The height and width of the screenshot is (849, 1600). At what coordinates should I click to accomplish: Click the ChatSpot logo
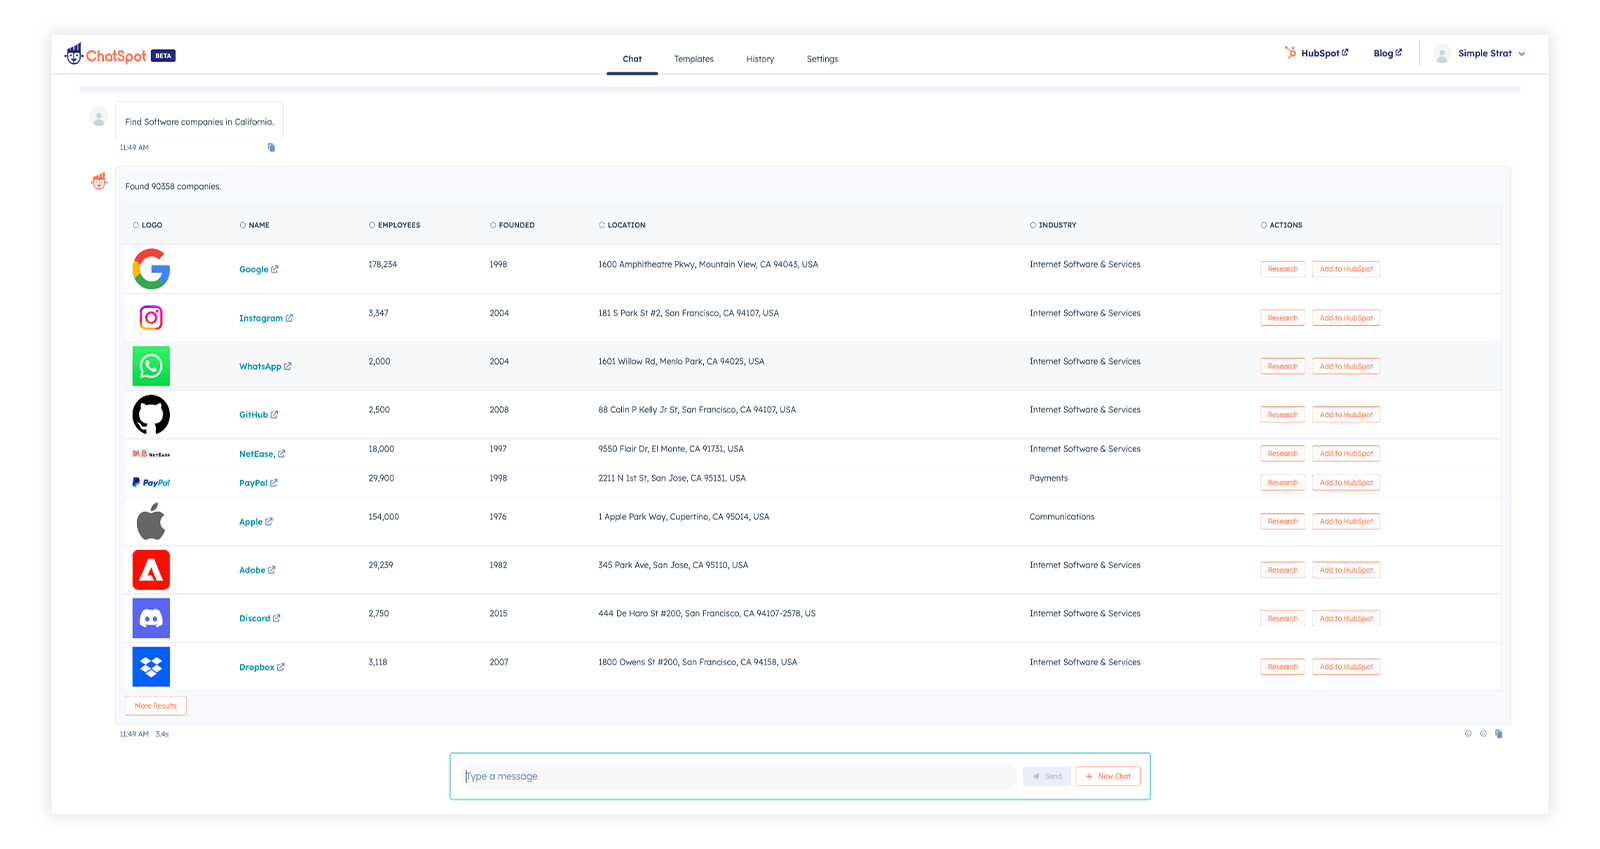[120, 55]
